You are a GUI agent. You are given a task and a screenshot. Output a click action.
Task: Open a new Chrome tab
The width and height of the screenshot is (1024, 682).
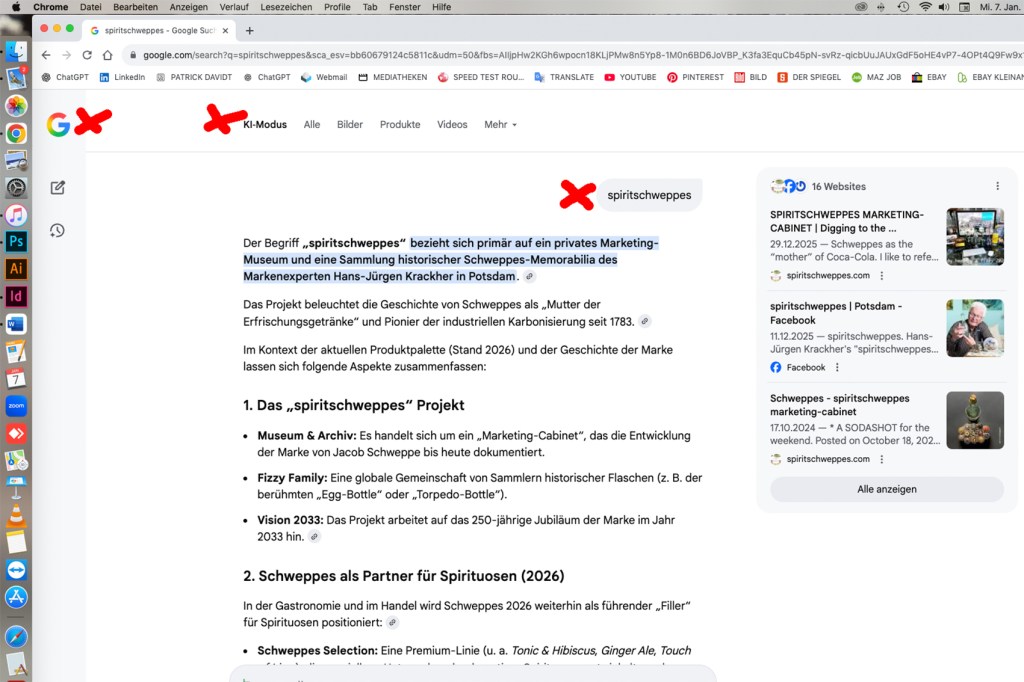(250, 31)
